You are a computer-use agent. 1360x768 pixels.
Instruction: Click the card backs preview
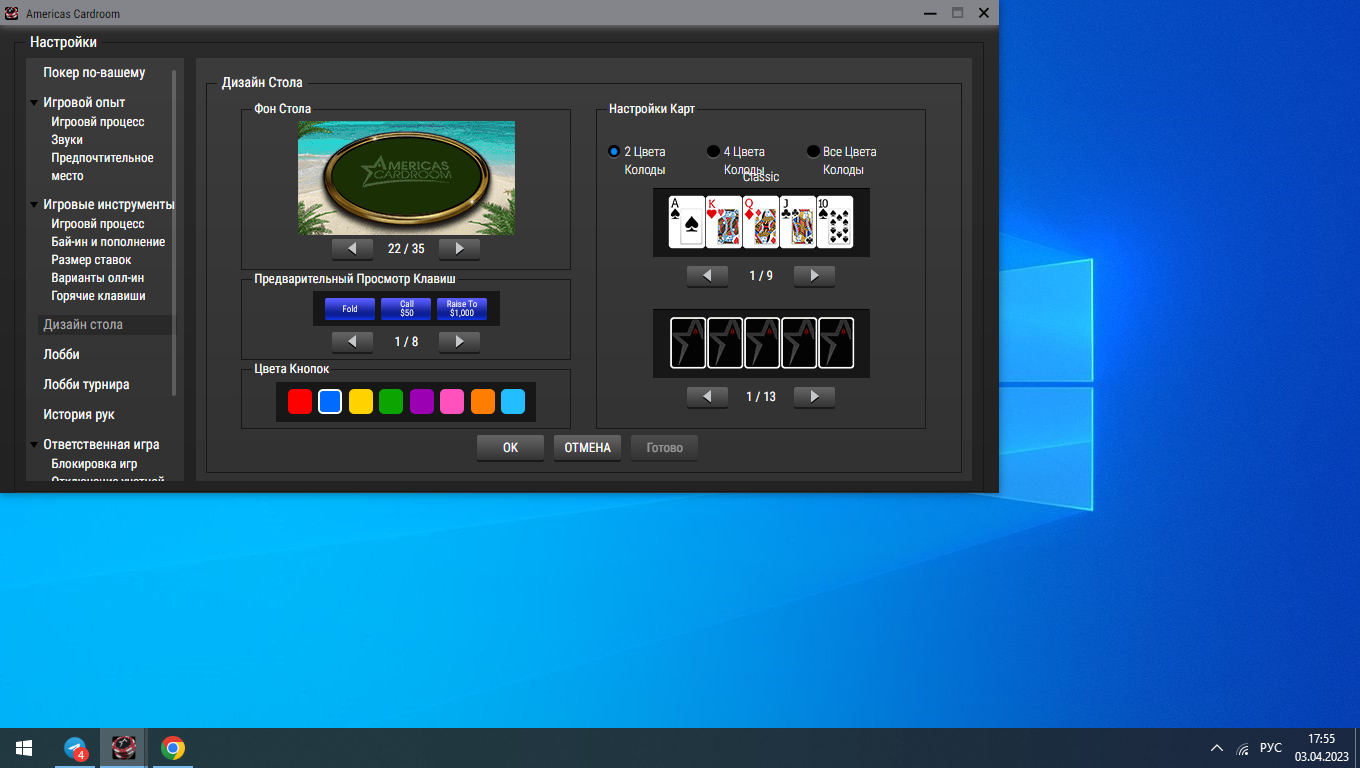tap(761, 343)
